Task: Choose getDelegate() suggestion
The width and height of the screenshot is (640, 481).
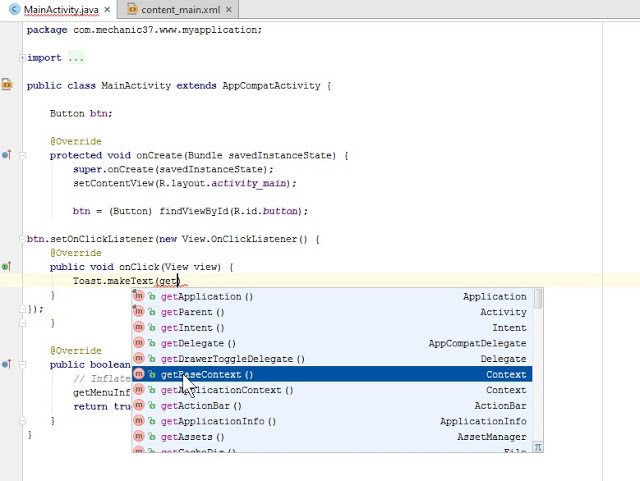Action: coord(332,343)
